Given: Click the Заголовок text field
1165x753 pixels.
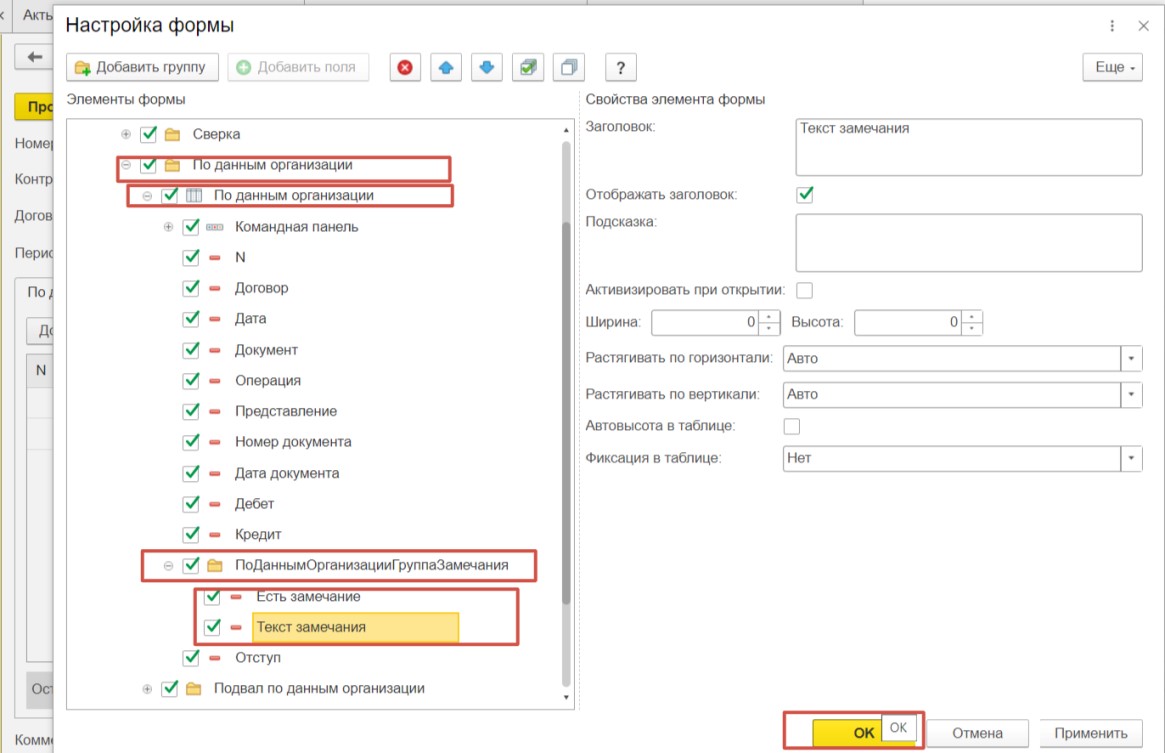Looking at the screenshot, I should tap(968, 147).
